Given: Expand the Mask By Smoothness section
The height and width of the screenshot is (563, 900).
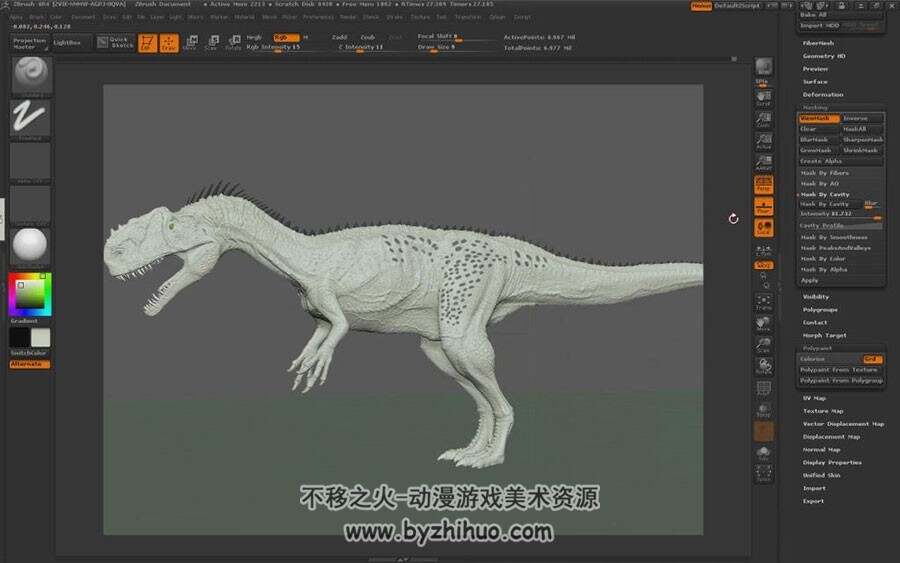Looking at the screenshot, I should click(x=834, y=237).
